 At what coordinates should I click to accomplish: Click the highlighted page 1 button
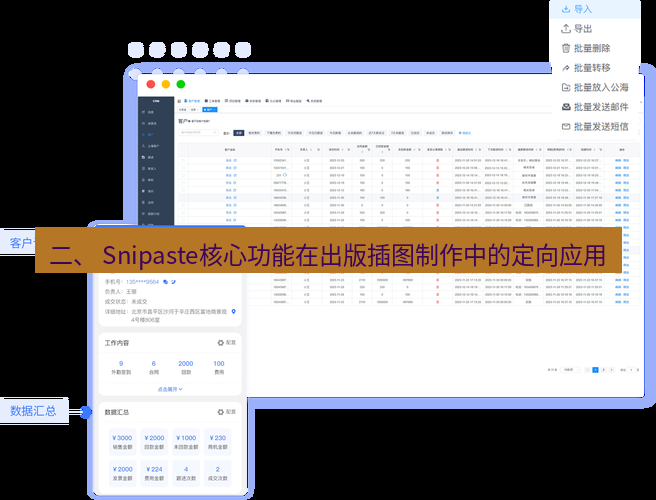(595, 370)
